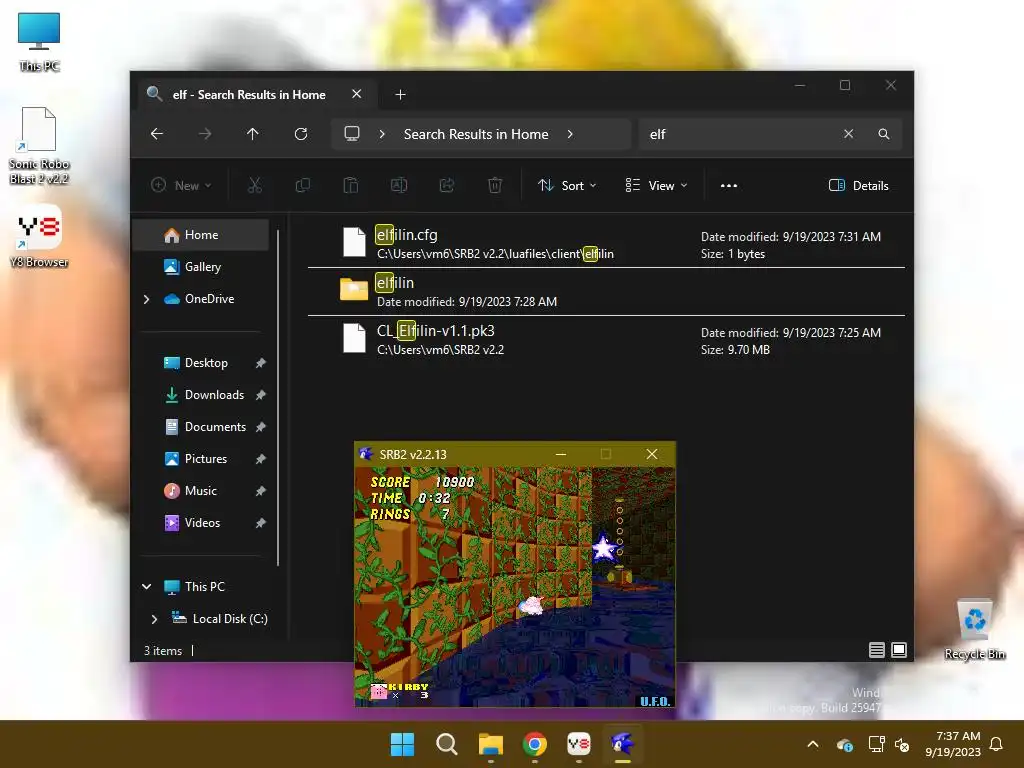Click the Share icon in toolbar
This screenshot has height=768, width=1024.
click(x=447, y=185)
